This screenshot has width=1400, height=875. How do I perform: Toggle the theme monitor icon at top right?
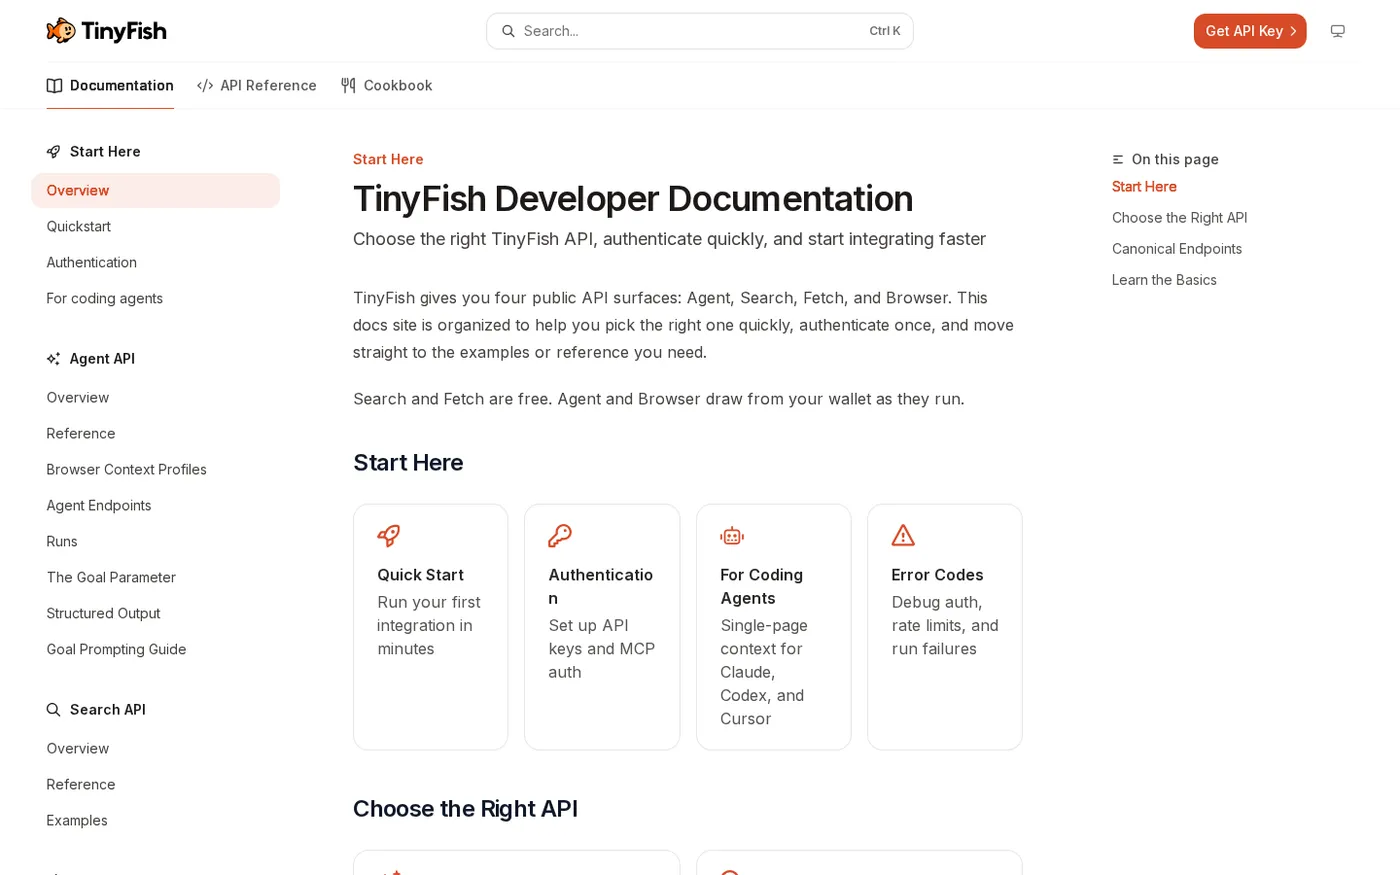click(x=1337, y=31)
